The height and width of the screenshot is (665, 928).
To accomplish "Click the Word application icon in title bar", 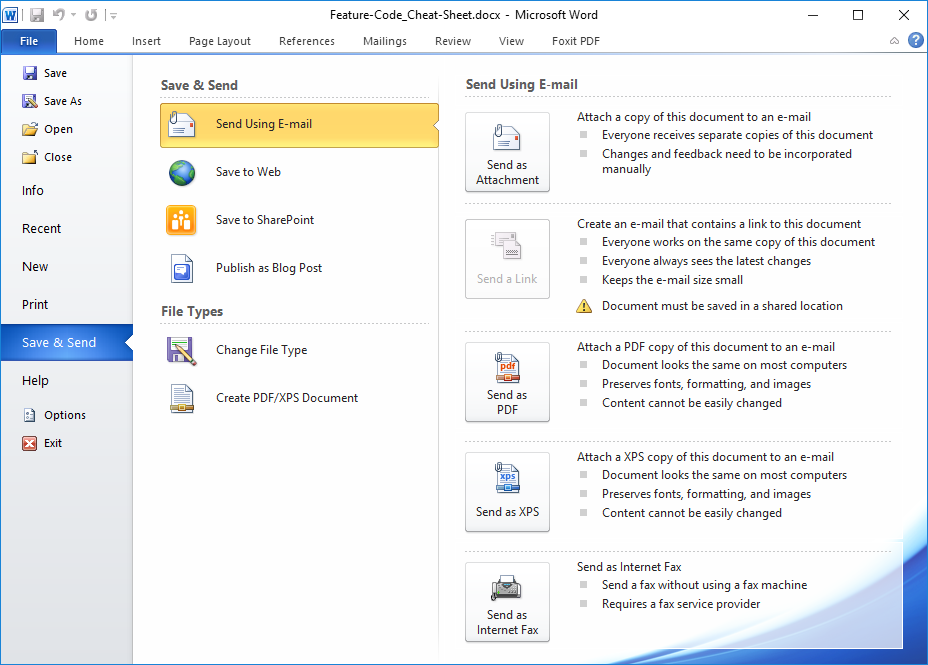I will click(x=10, y=15).
